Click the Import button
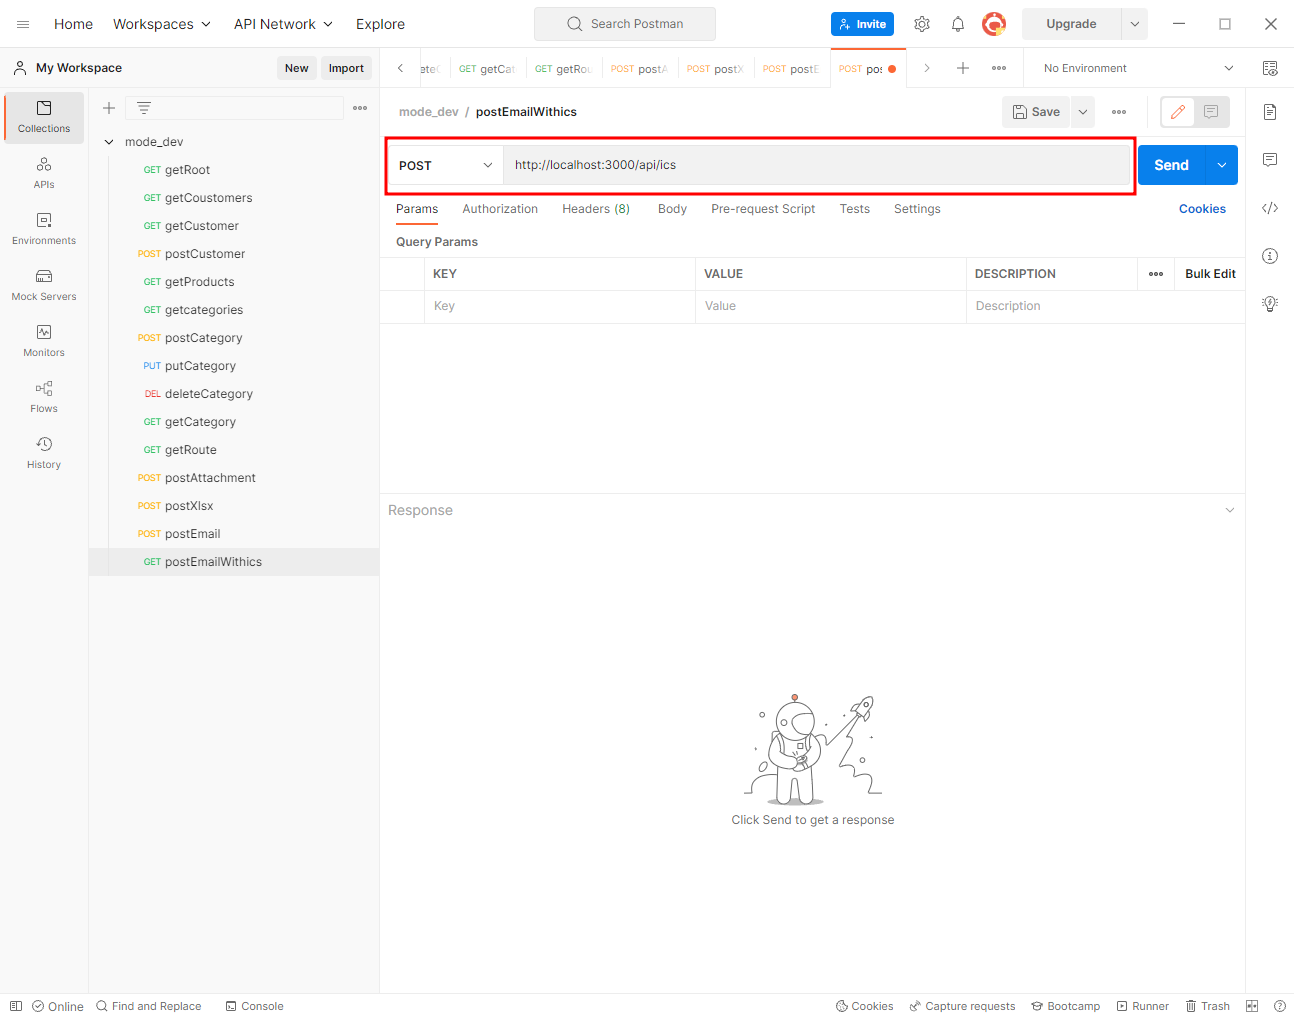 coord(346,68)
